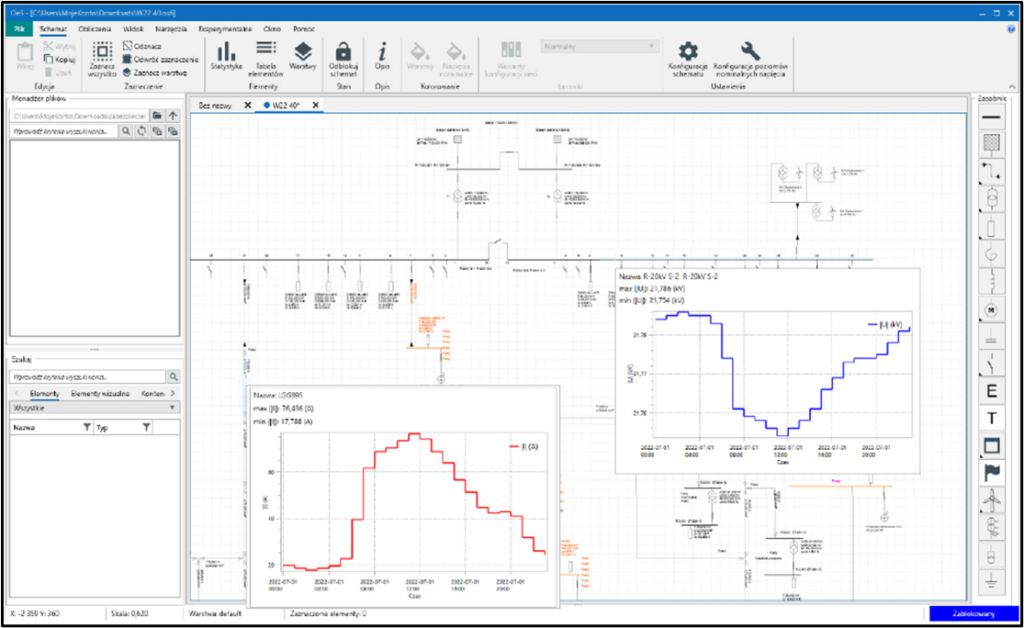
Task: Open the Pomoc ribbon tab
Action: [304, 29]
